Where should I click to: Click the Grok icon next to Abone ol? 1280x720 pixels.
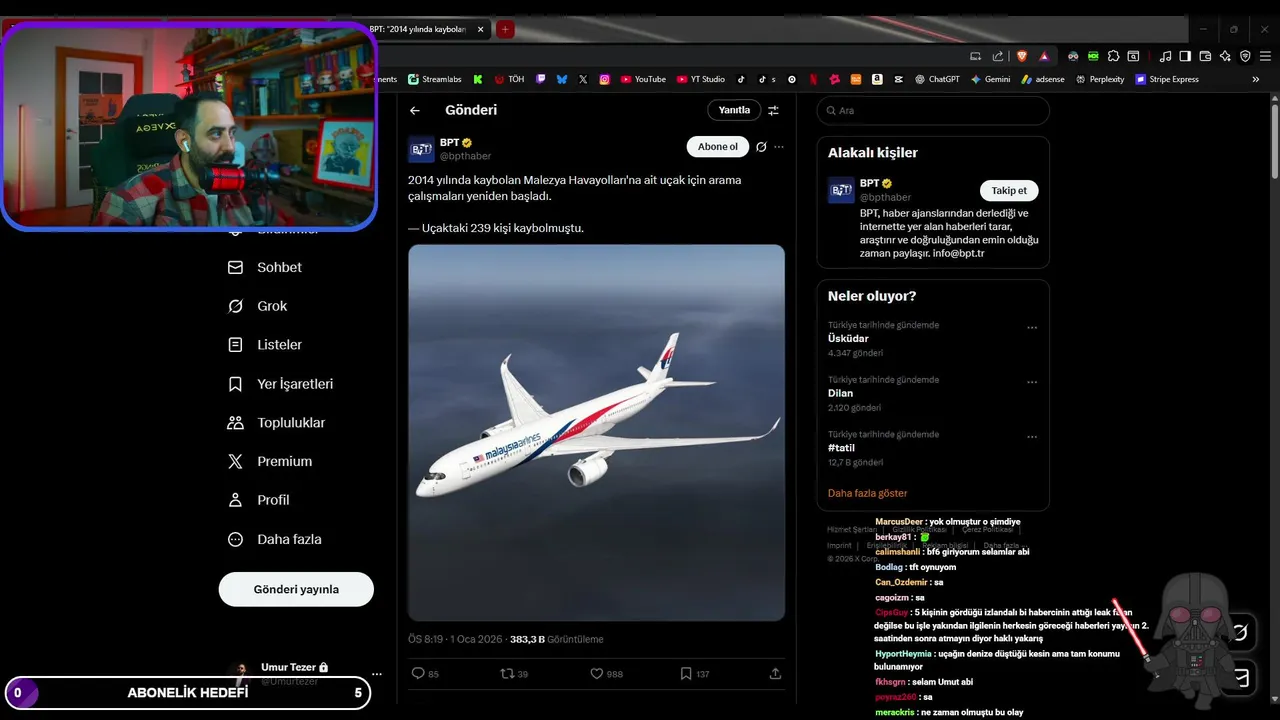pos(761,147)
